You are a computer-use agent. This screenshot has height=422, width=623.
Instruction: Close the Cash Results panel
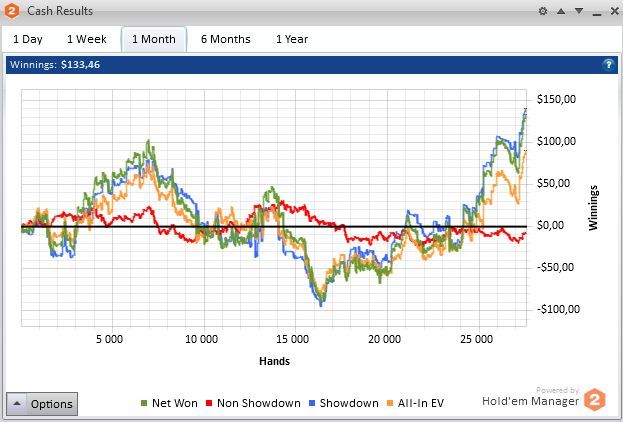point(615,11)
